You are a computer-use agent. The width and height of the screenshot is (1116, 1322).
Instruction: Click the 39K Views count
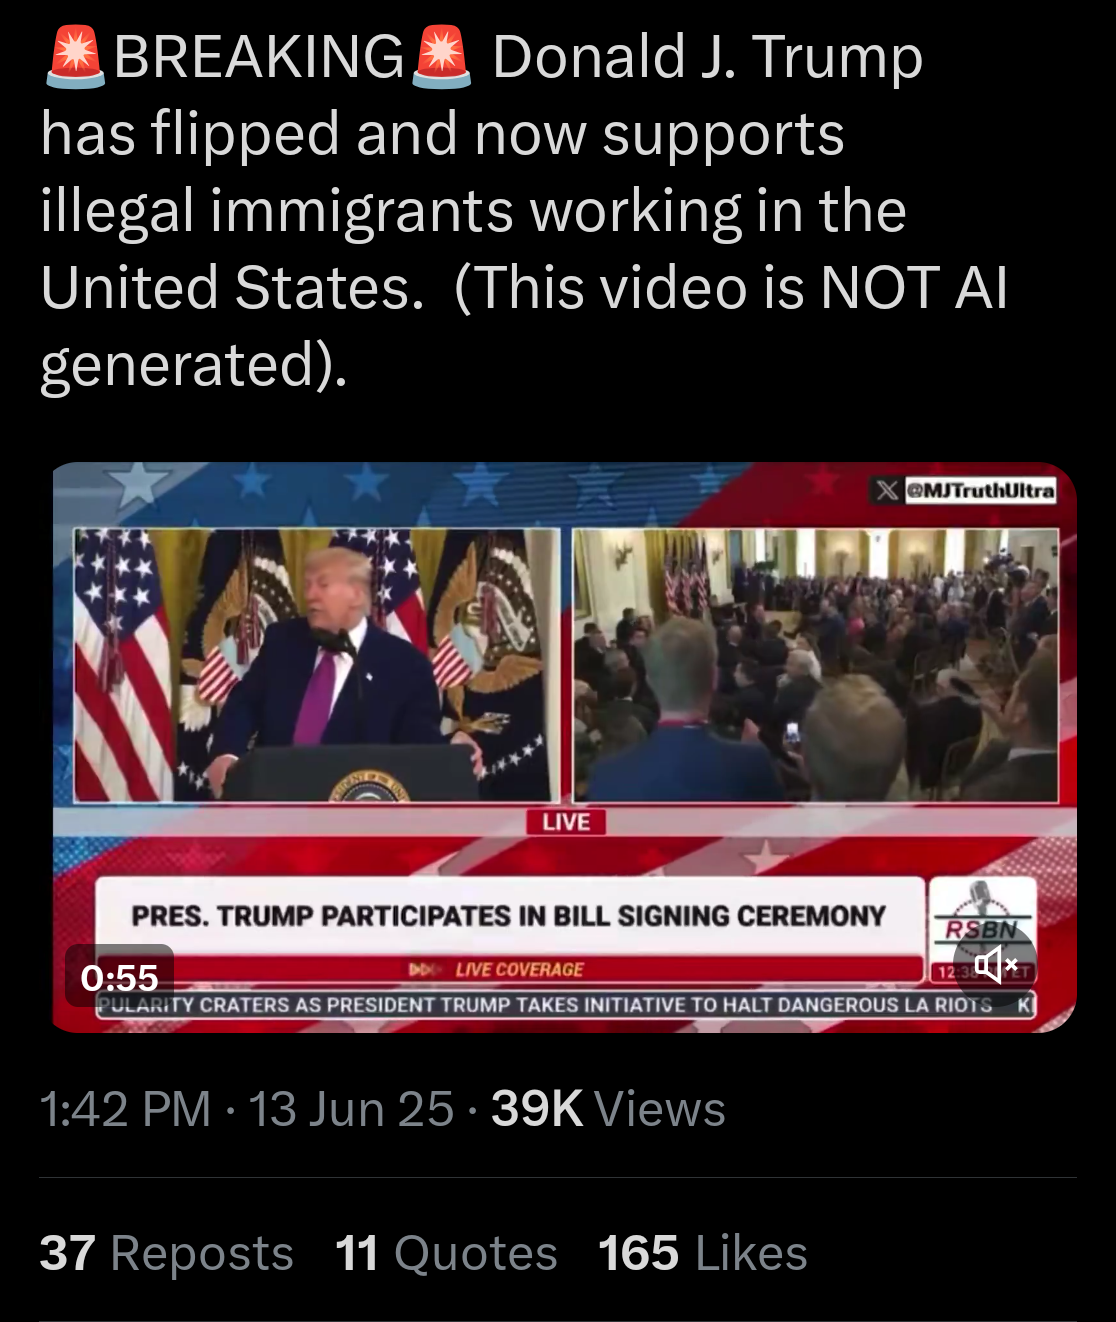[608, 1109]
